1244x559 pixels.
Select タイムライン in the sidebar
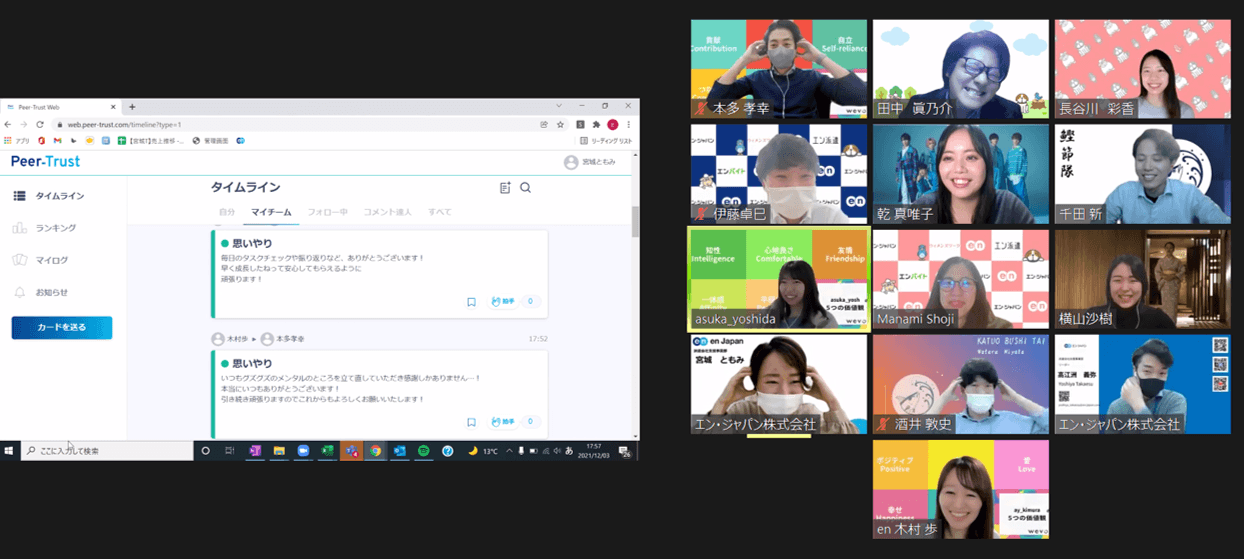[x=59, y=196]
